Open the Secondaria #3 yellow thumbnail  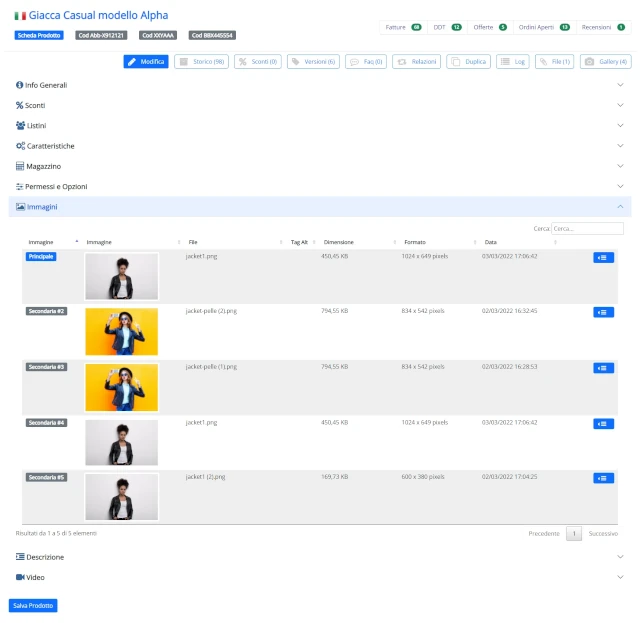point(122,387)
